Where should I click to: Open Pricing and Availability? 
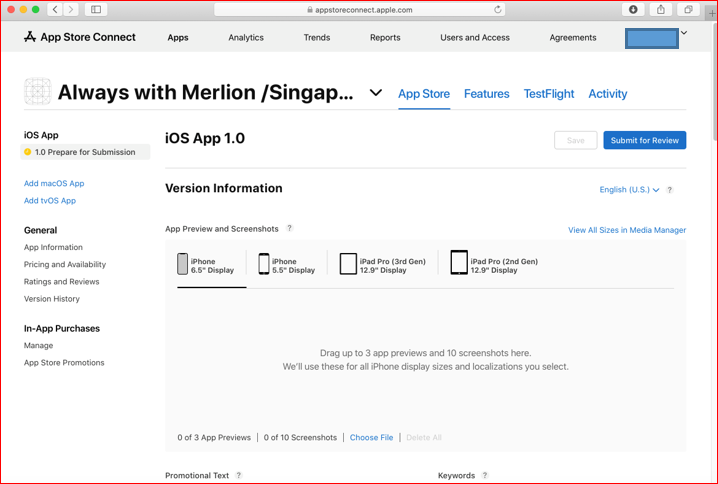pyautogui.click(x=65, y=264)
